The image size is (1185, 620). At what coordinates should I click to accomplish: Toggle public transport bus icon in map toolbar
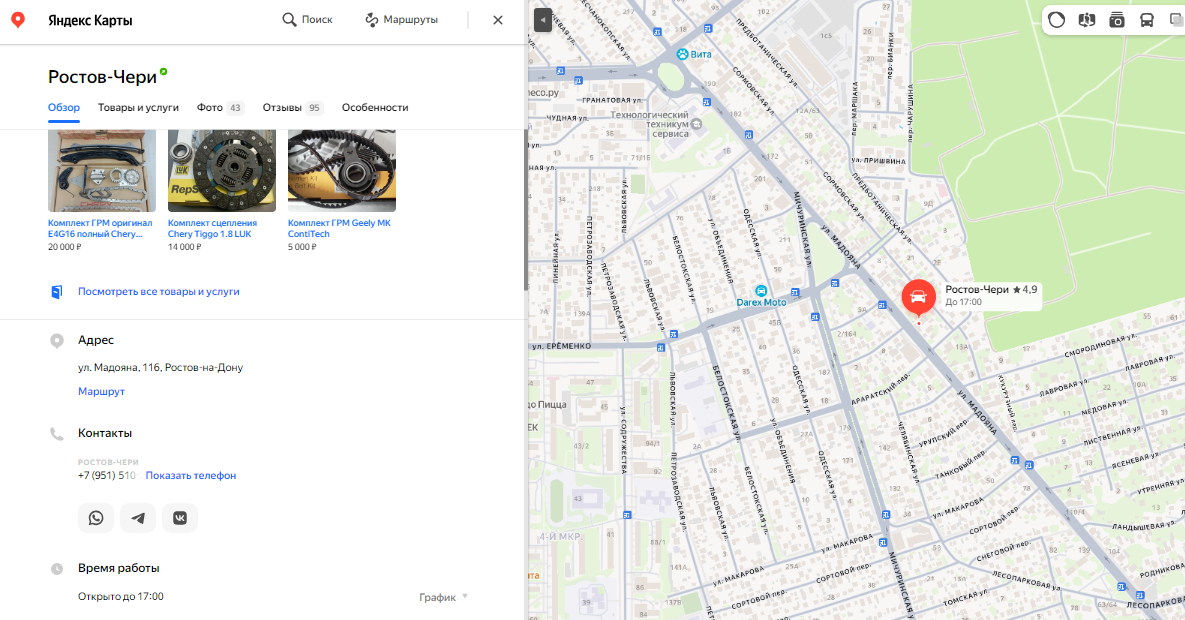(x=1146, y=20)
